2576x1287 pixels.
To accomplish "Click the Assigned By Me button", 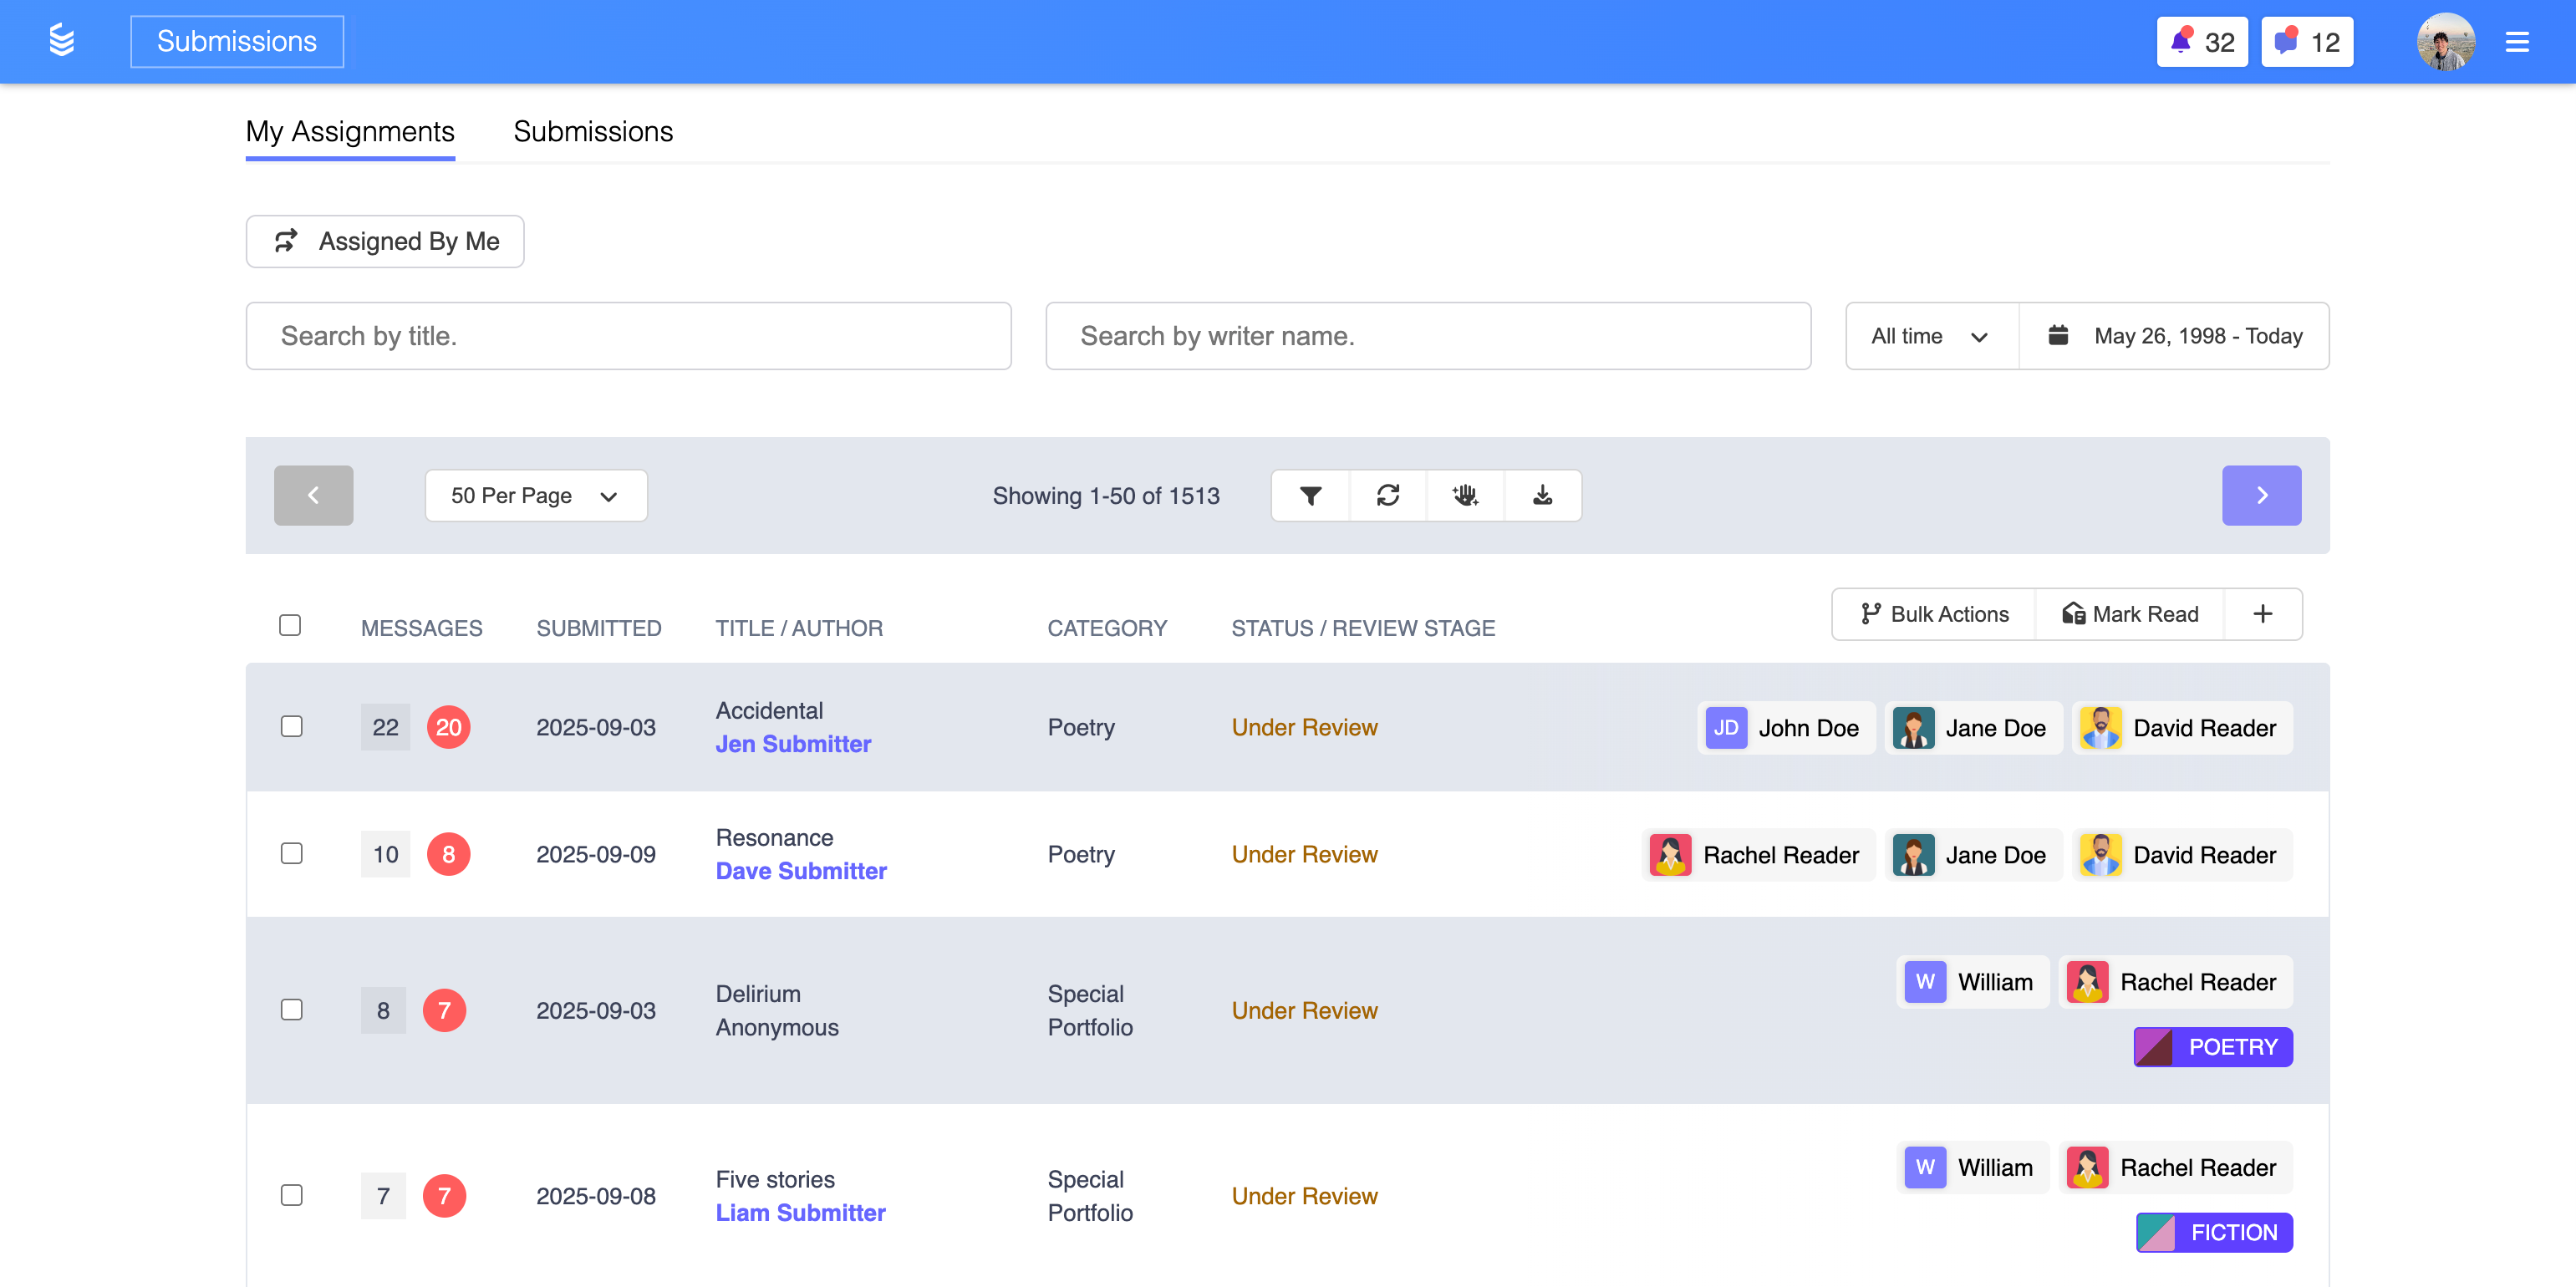I will tap(385, 241).
